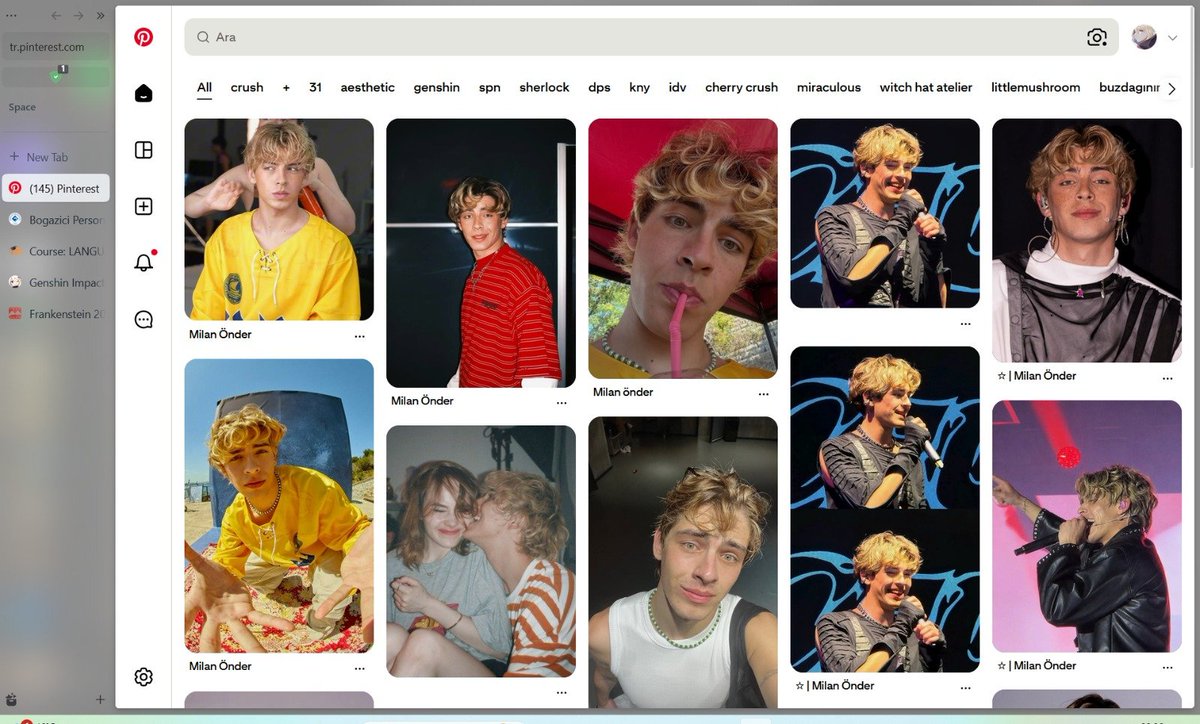Switch to the crush tab
Viewport: 1200px width, 724px height.
tap(247, 87)
